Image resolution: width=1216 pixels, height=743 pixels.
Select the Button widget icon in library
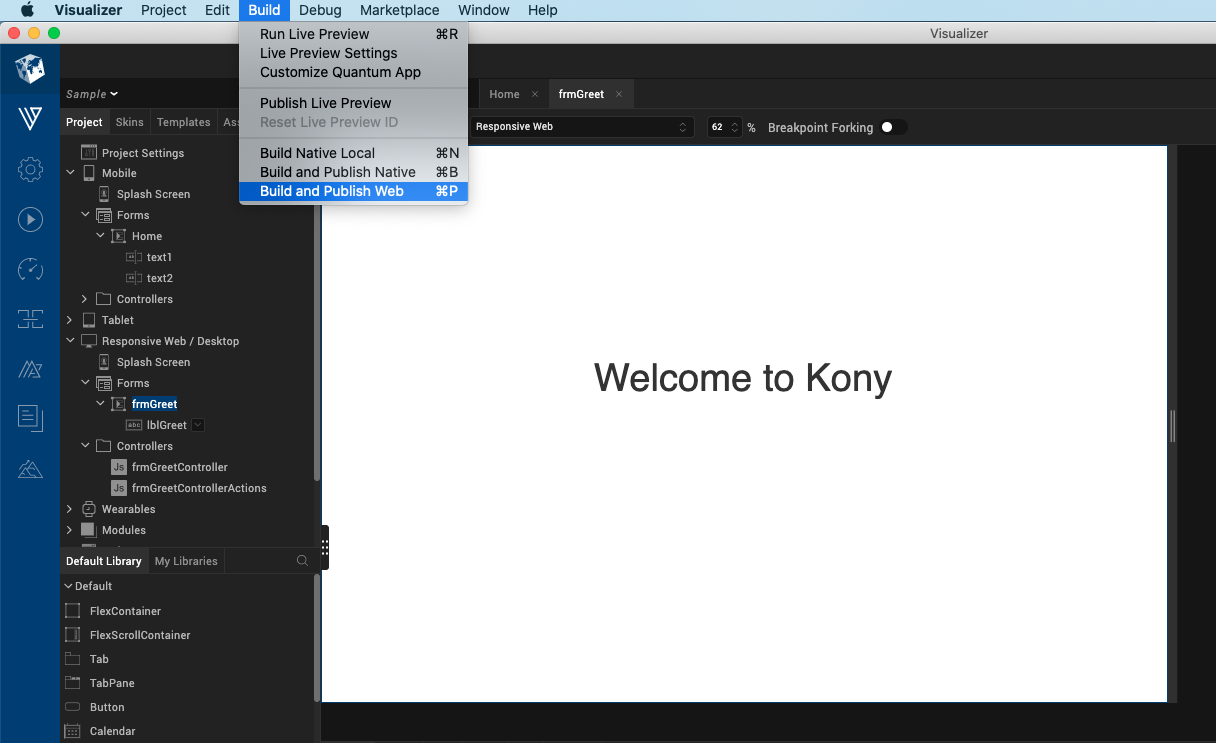coord(72,707)
